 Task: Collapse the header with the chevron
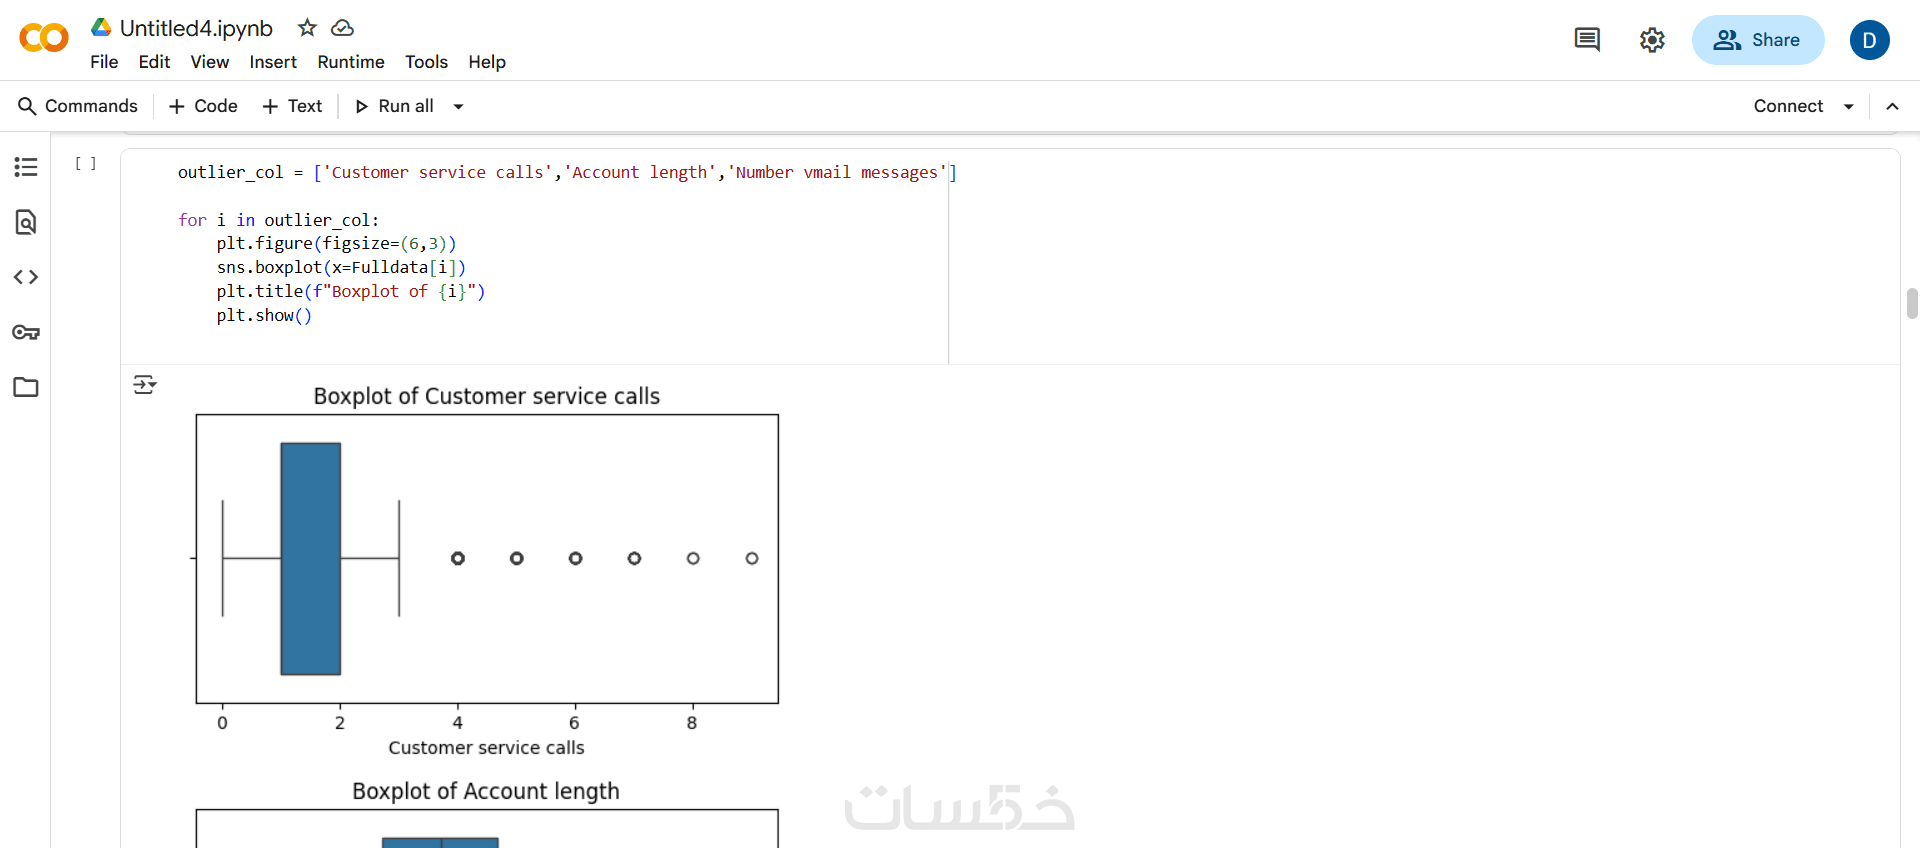[x=1892, y=106]
